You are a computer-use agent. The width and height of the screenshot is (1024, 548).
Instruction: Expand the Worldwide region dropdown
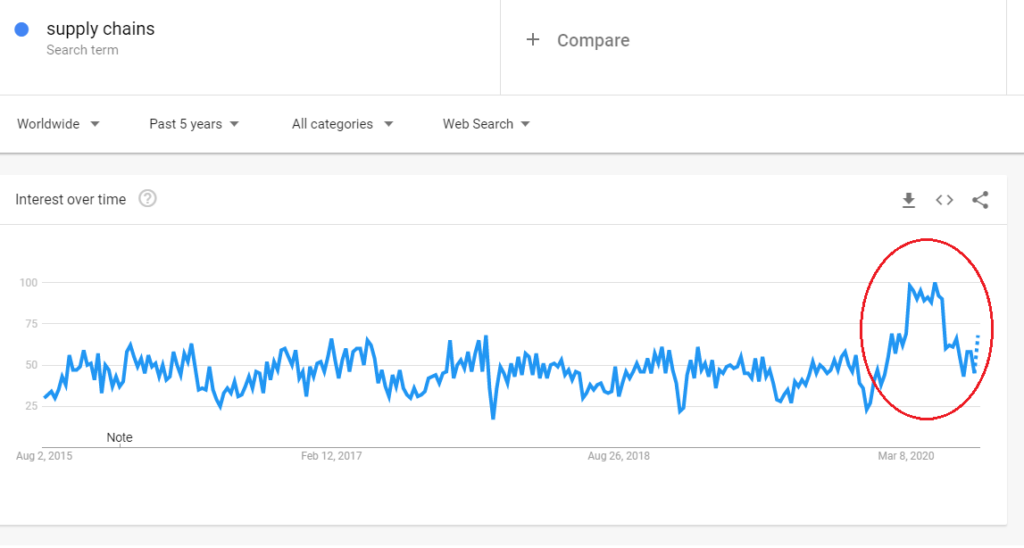click(58, 124)
